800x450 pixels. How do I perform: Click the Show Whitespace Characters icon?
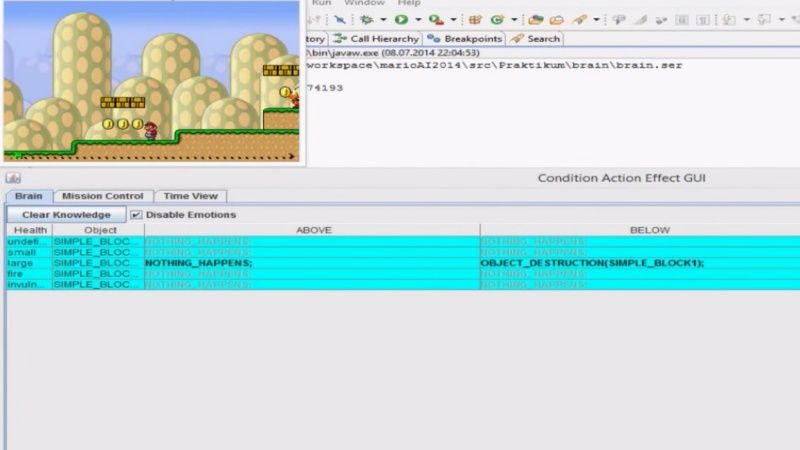click(703, 20)
